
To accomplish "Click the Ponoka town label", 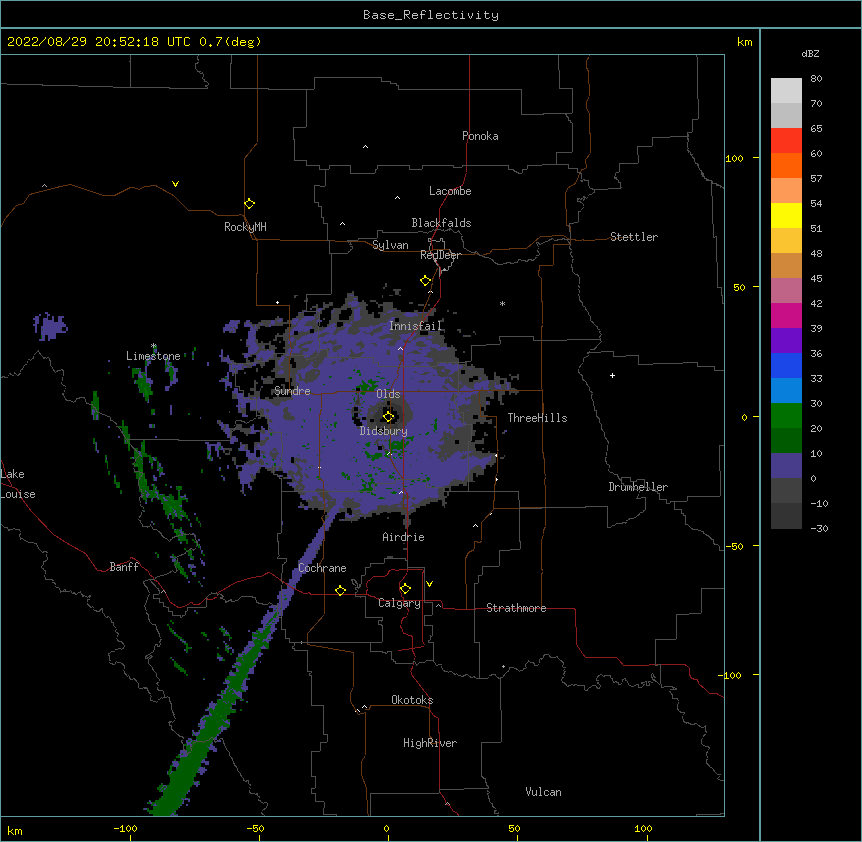I will click(480, 136).
